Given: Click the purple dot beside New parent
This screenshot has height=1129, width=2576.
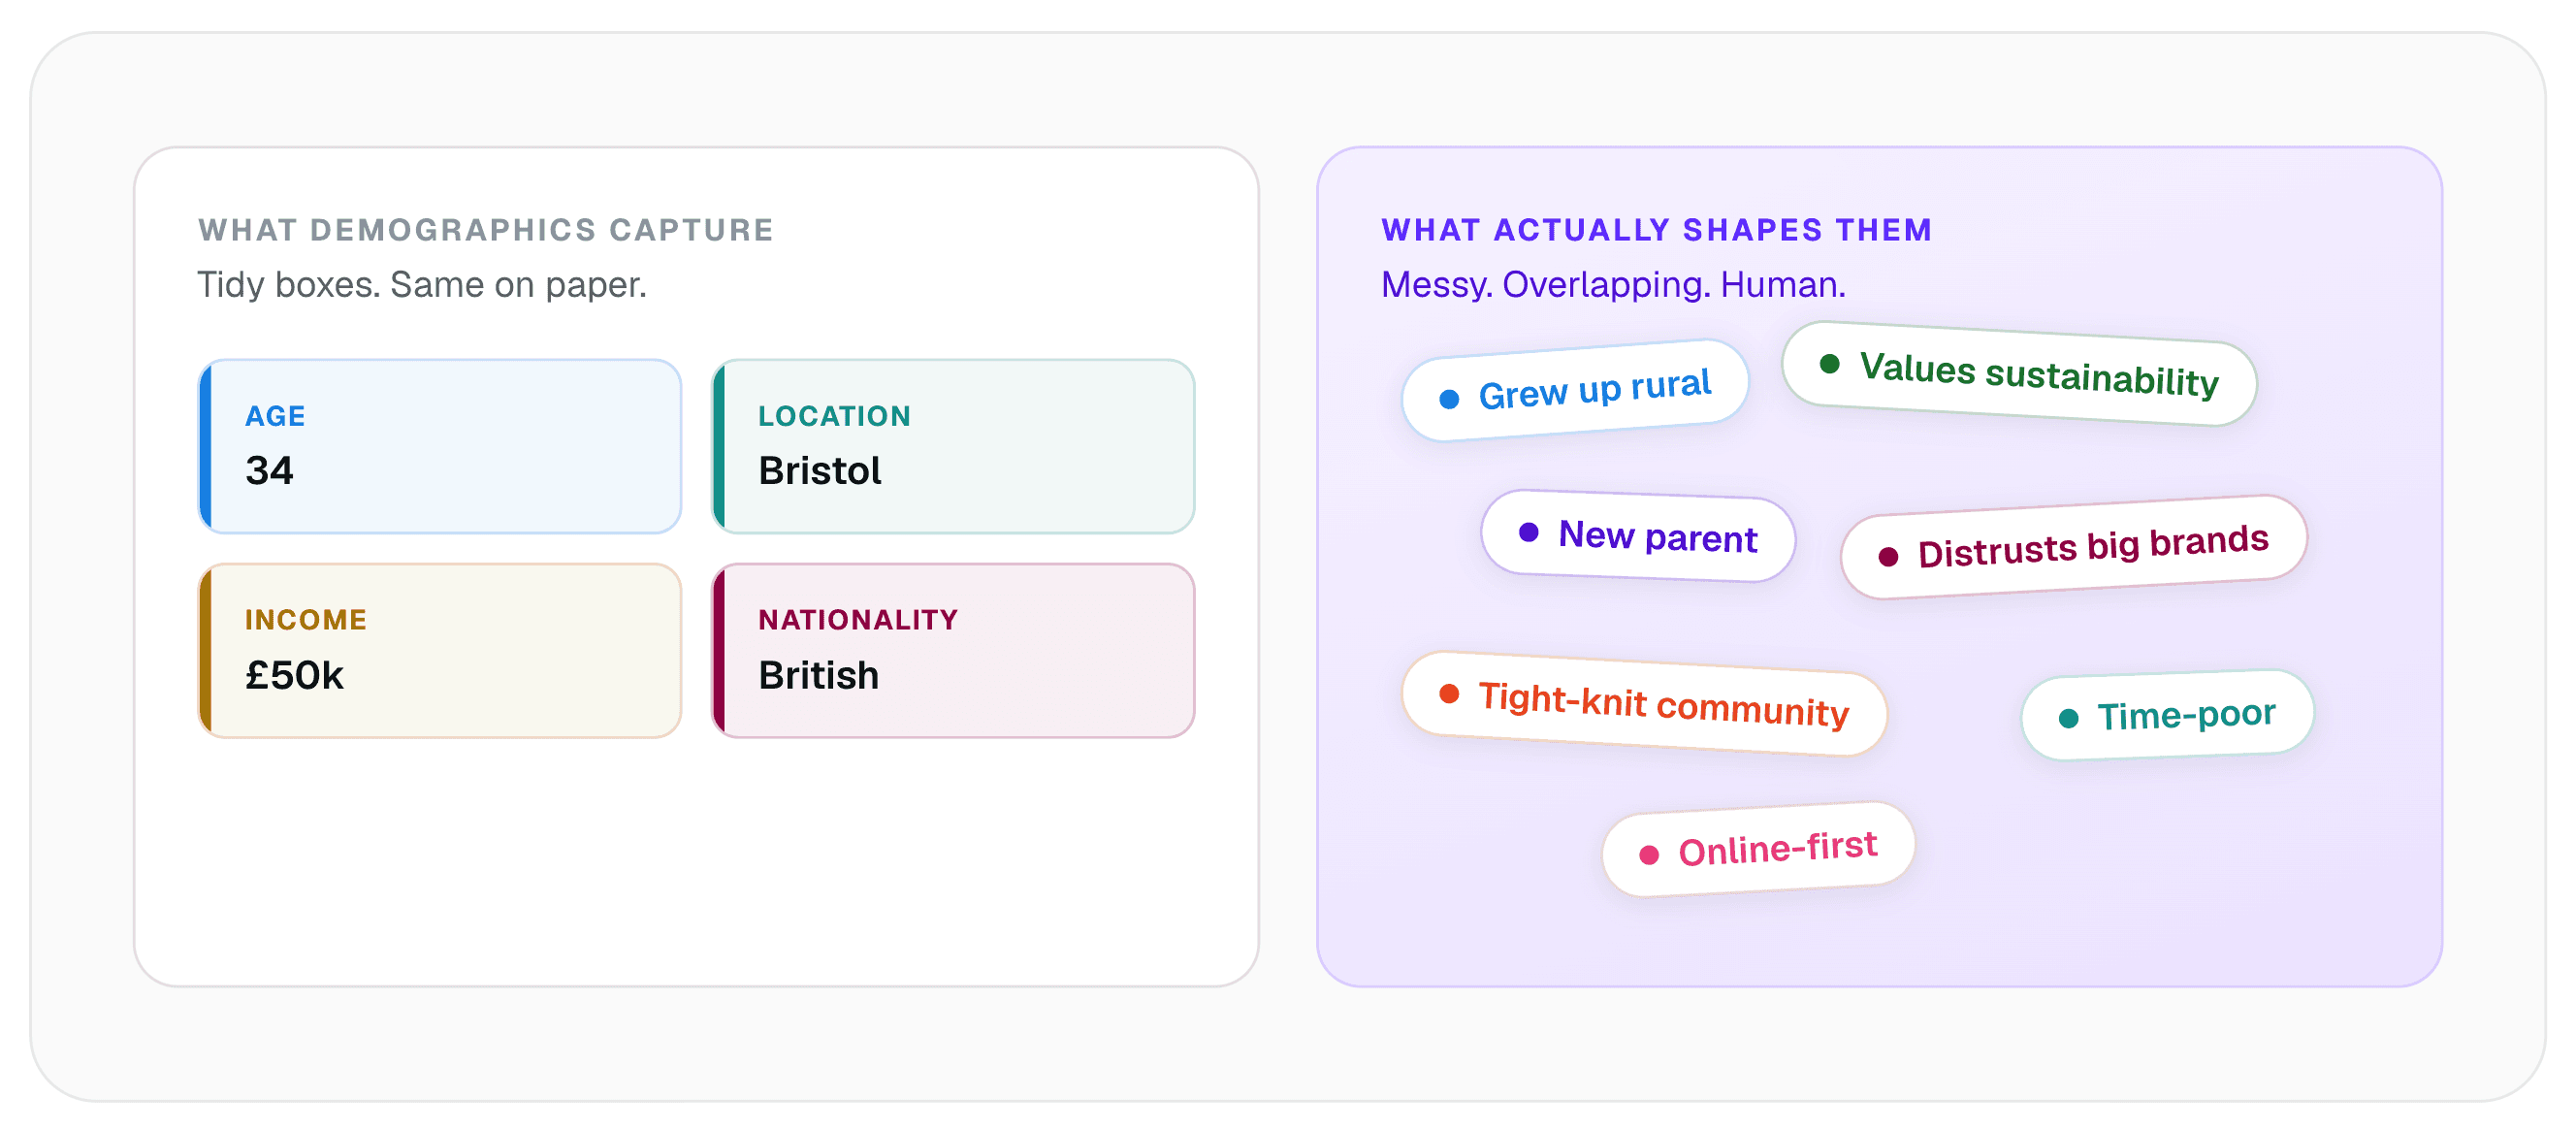Looking at the screenshot, I should 1528,531.
